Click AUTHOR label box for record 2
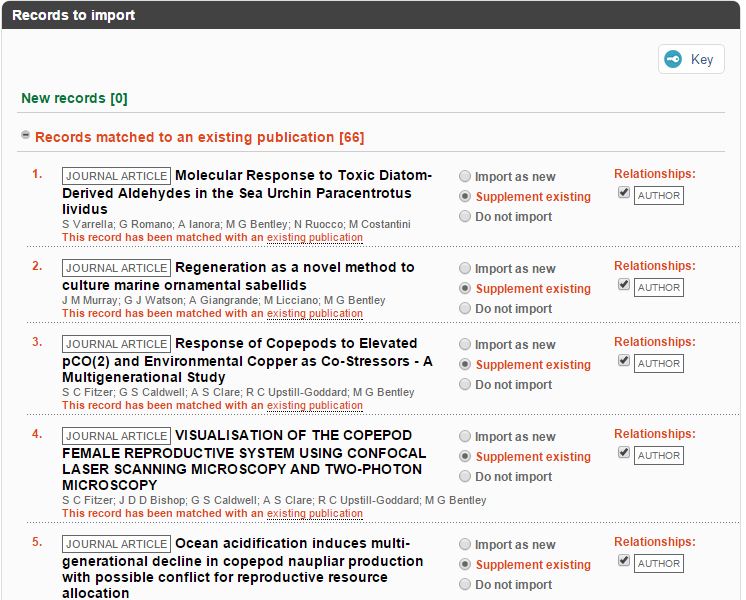 point(659,287)
